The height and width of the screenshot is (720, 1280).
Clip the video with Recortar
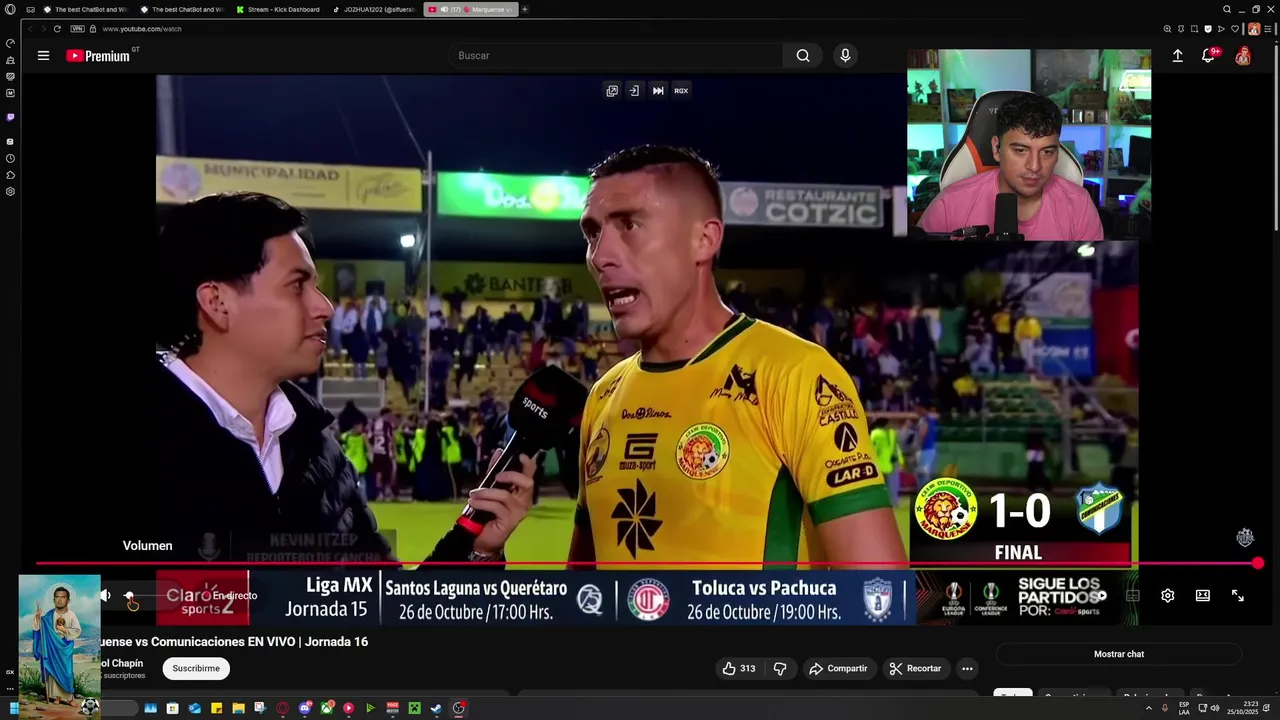tap(915, 668)
